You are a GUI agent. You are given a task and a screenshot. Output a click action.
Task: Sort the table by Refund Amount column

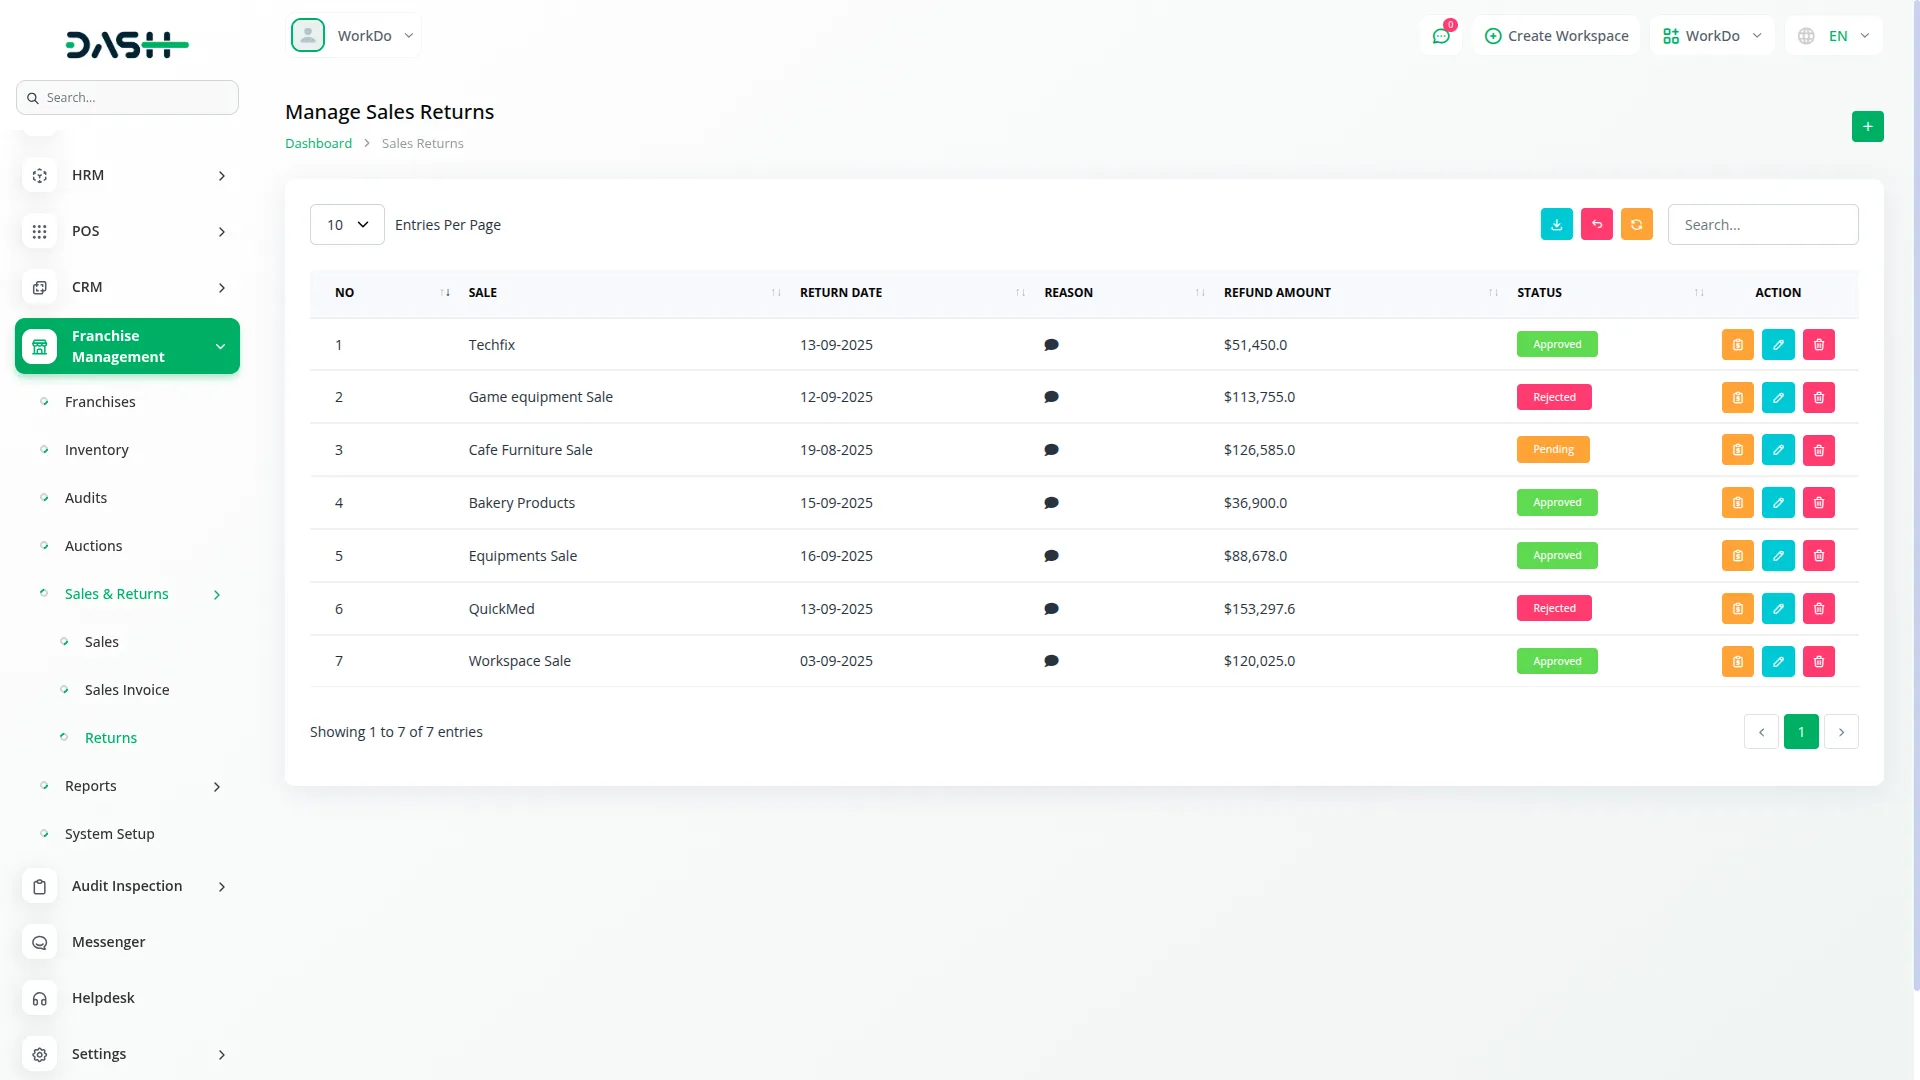[1277, 293]
